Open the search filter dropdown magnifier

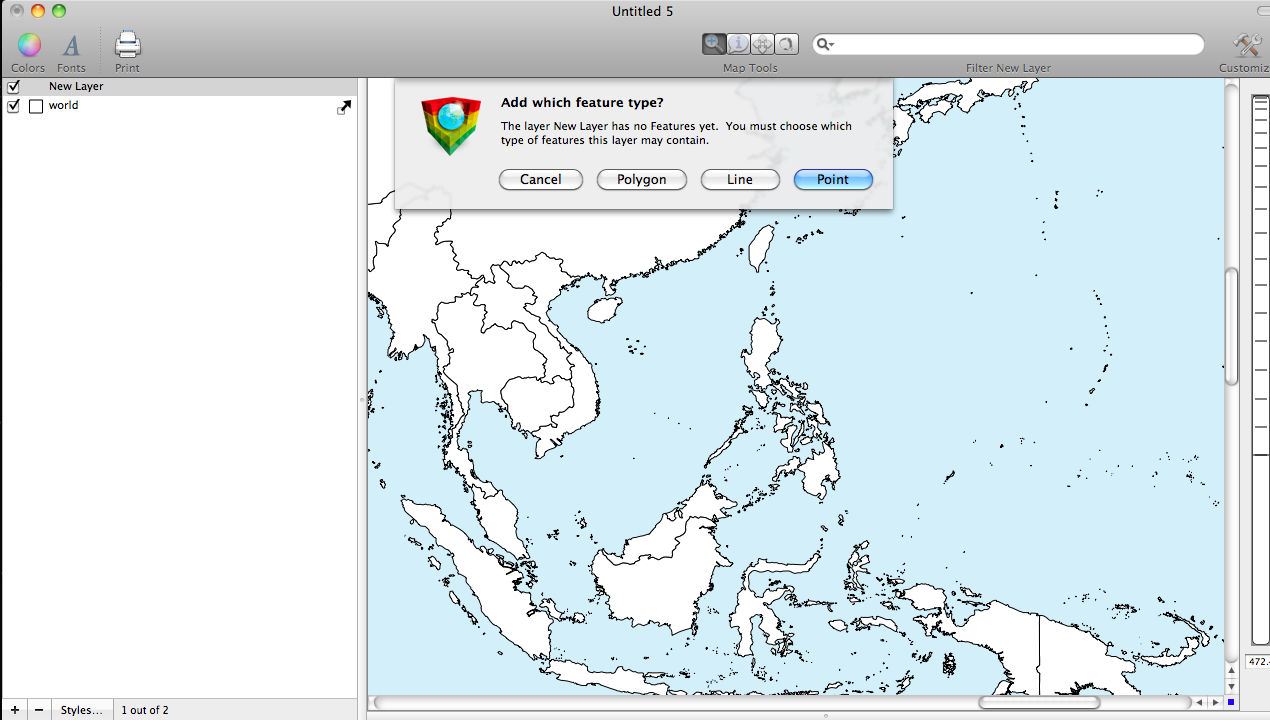pyautogui.click(x=825, y=45)
